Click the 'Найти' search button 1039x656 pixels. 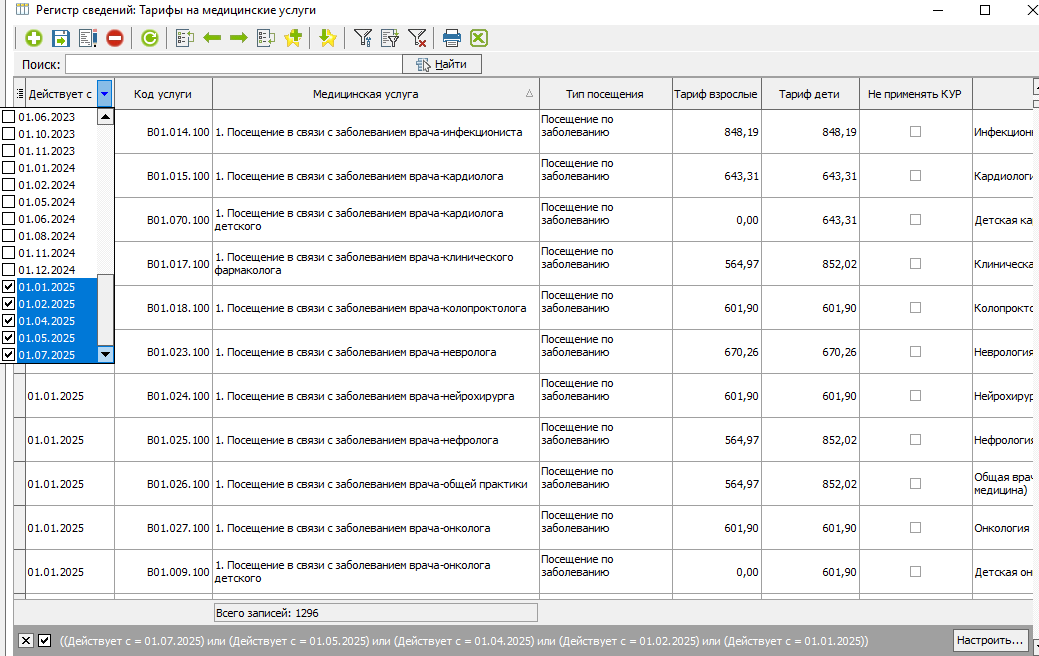tap(442, 64)
